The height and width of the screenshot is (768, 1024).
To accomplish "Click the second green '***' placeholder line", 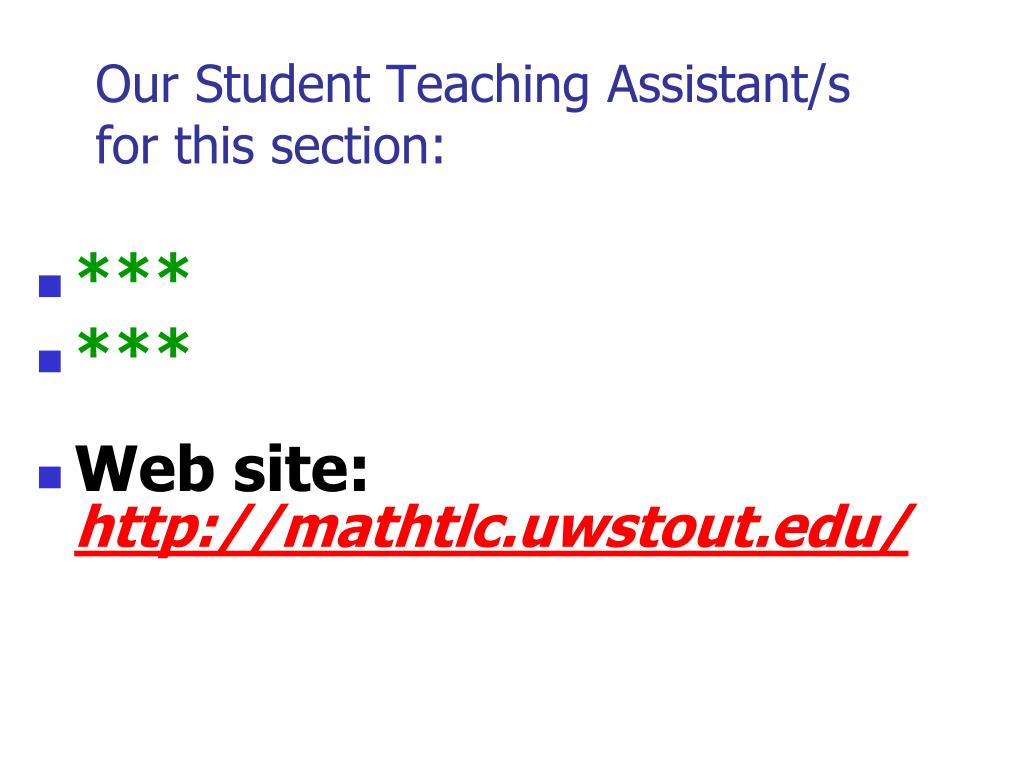I will (x=133, y=343).
